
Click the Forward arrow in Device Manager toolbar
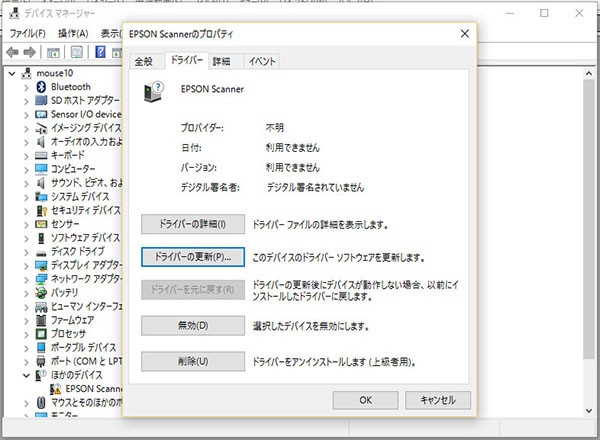pos(29,52)
